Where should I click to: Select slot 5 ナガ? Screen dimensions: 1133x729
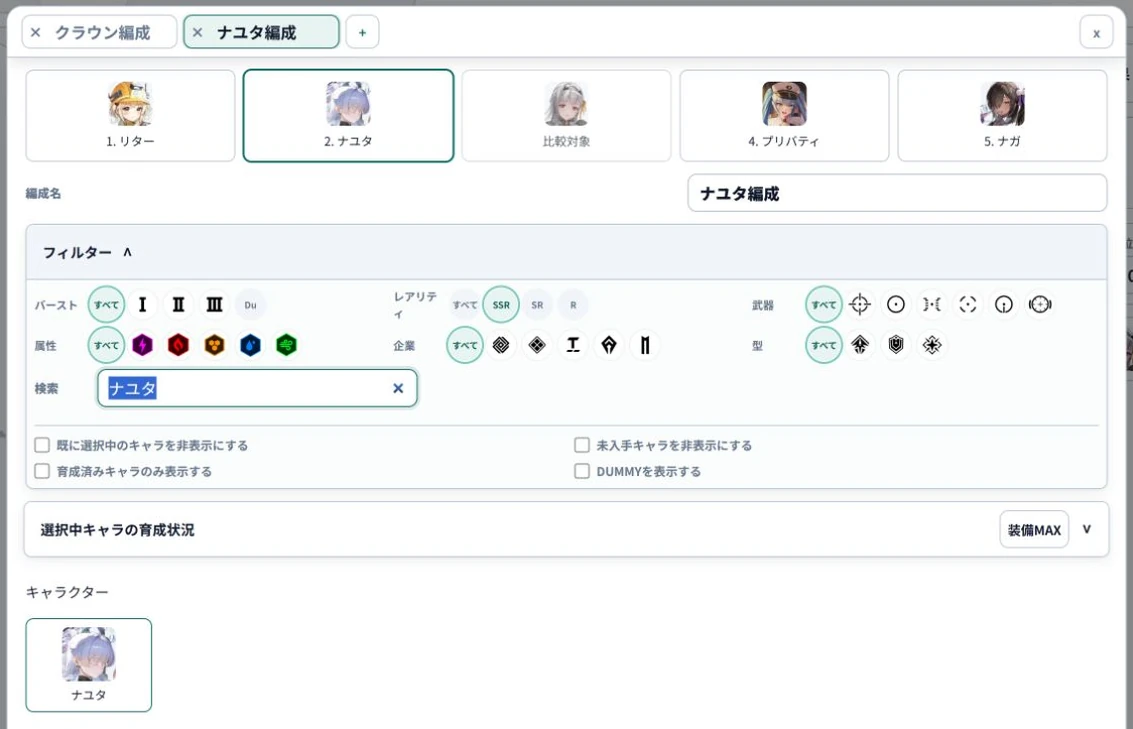(x=1002, y=116)
